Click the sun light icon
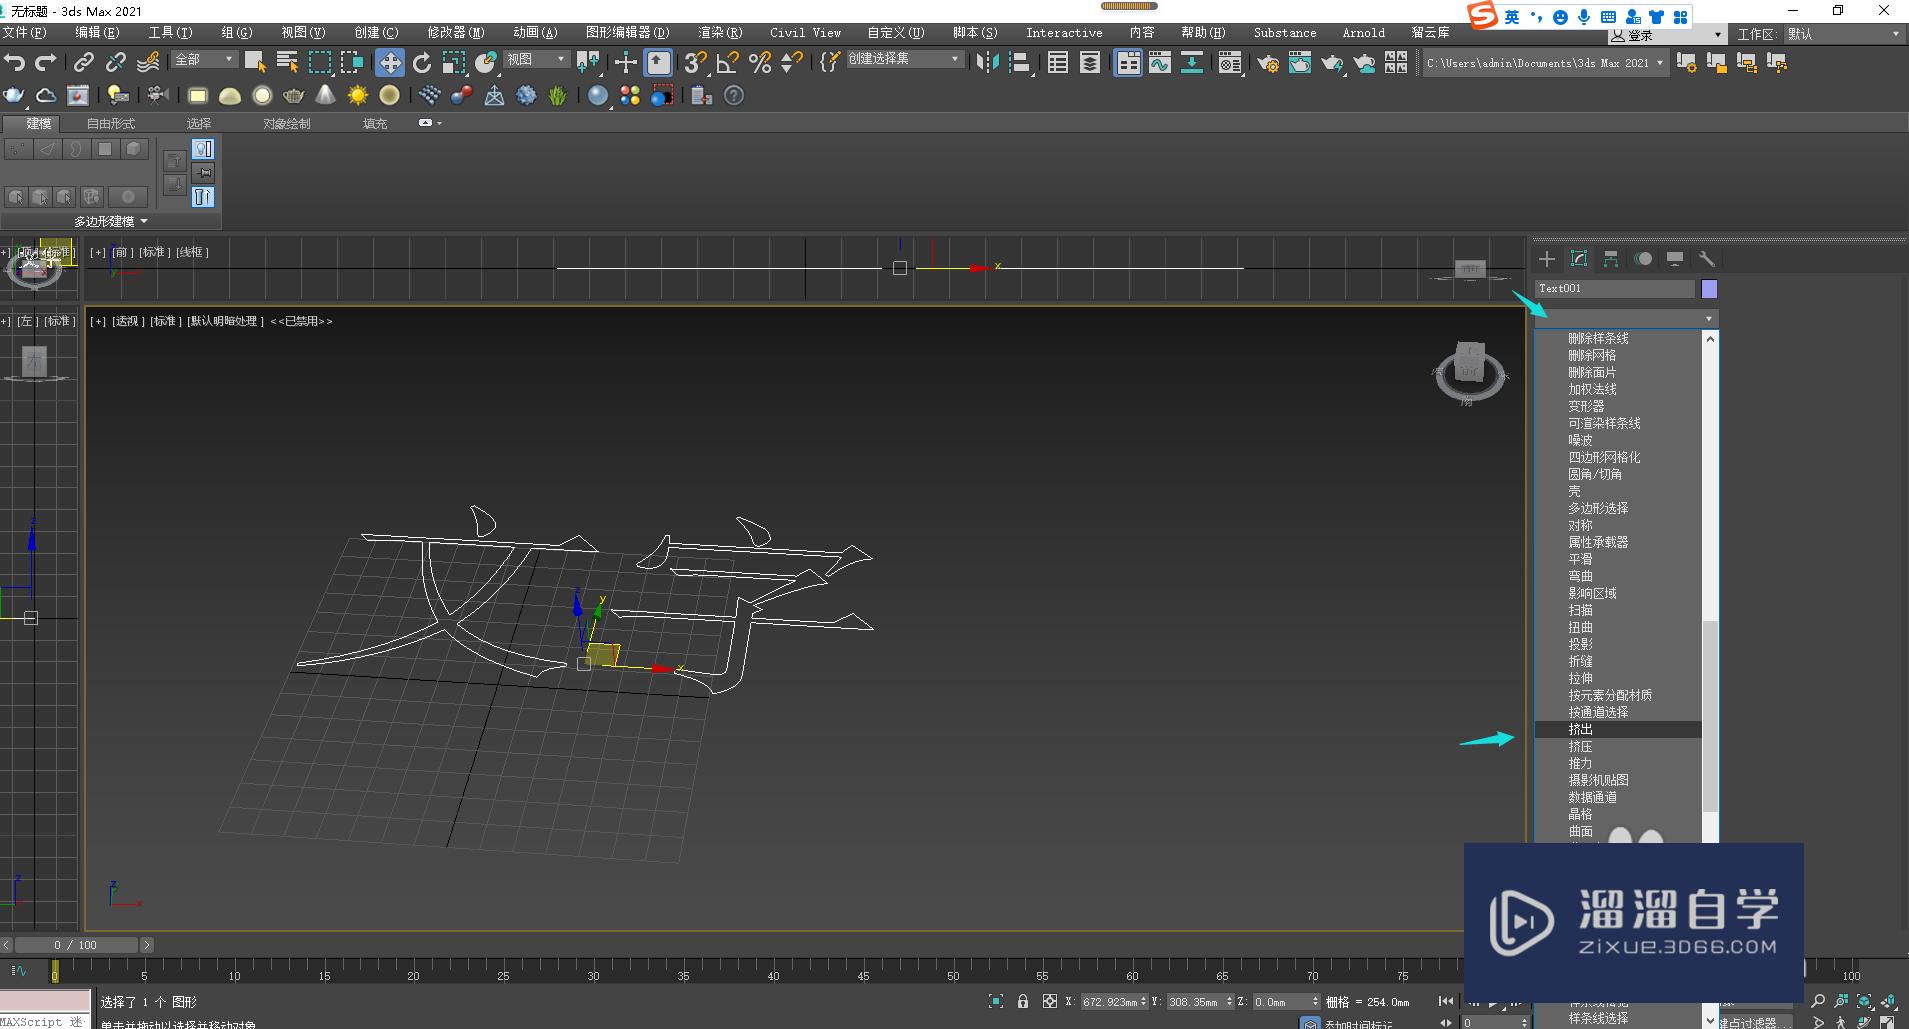This screenshot has height=1029, width=1909. tap(357, 95)
